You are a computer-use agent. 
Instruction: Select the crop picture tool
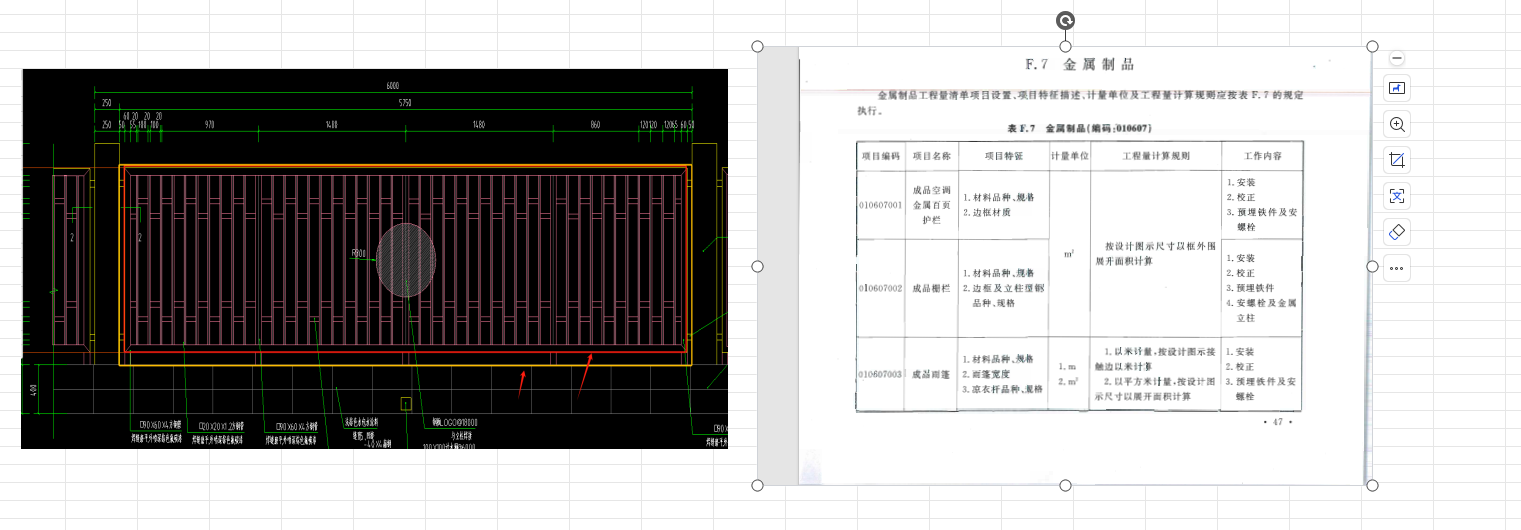[1397, 160]
